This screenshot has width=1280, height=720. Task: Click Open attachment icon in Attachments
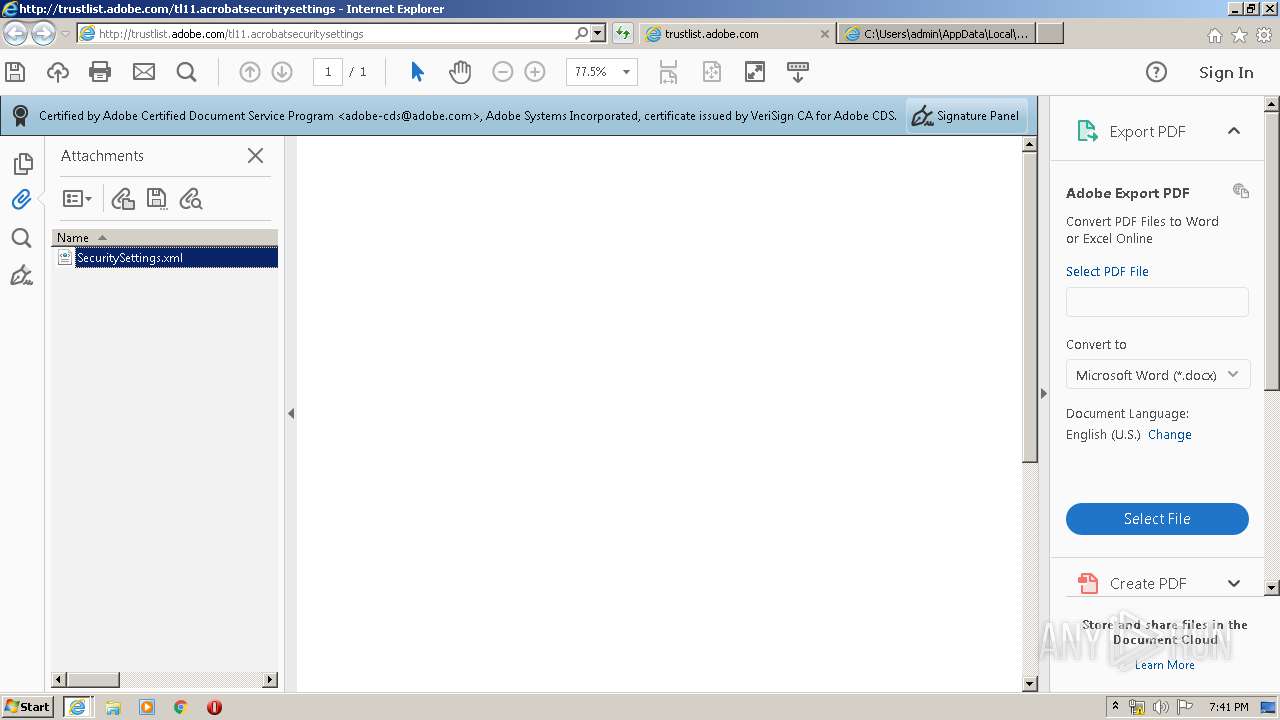[122, 199]
